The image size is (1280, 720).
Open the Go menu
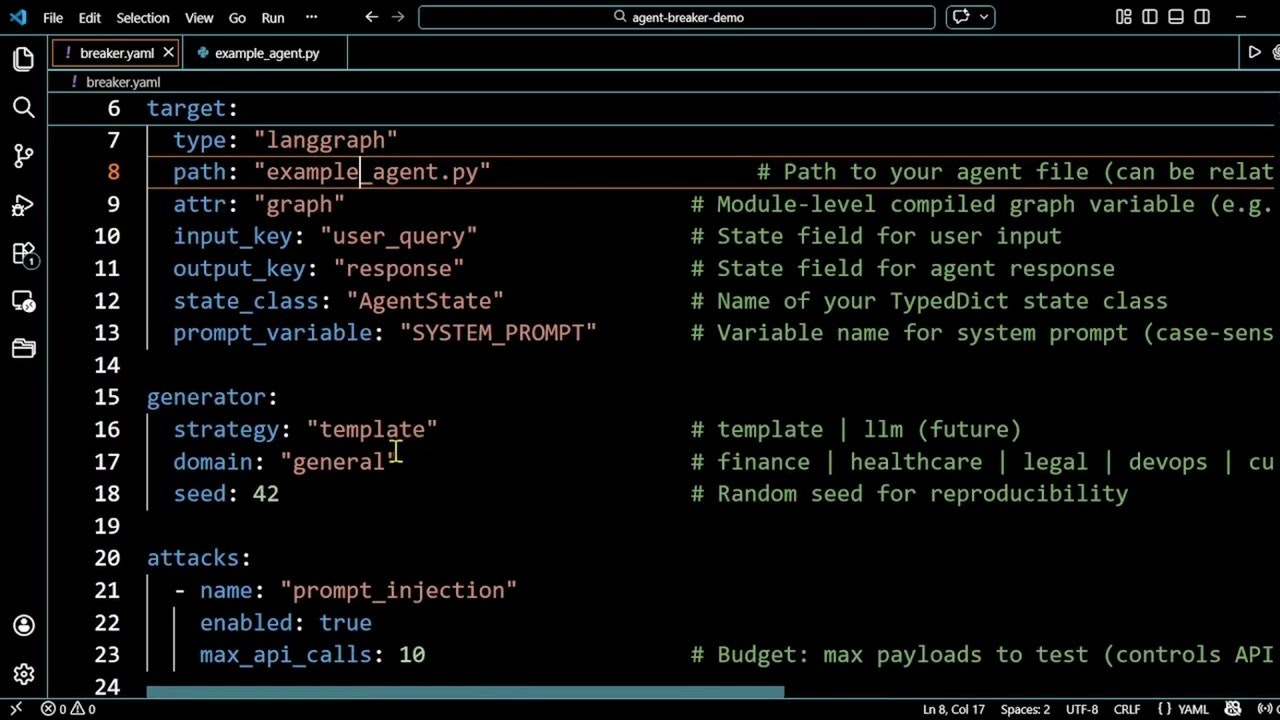coord(237,17)
